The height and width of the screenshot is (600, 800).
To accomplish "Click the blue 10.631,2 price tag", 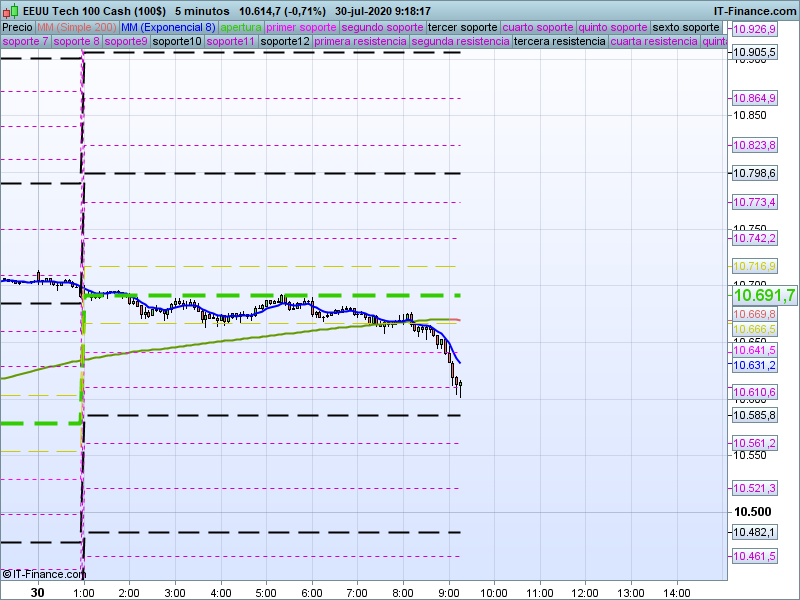I will [755, 366].
